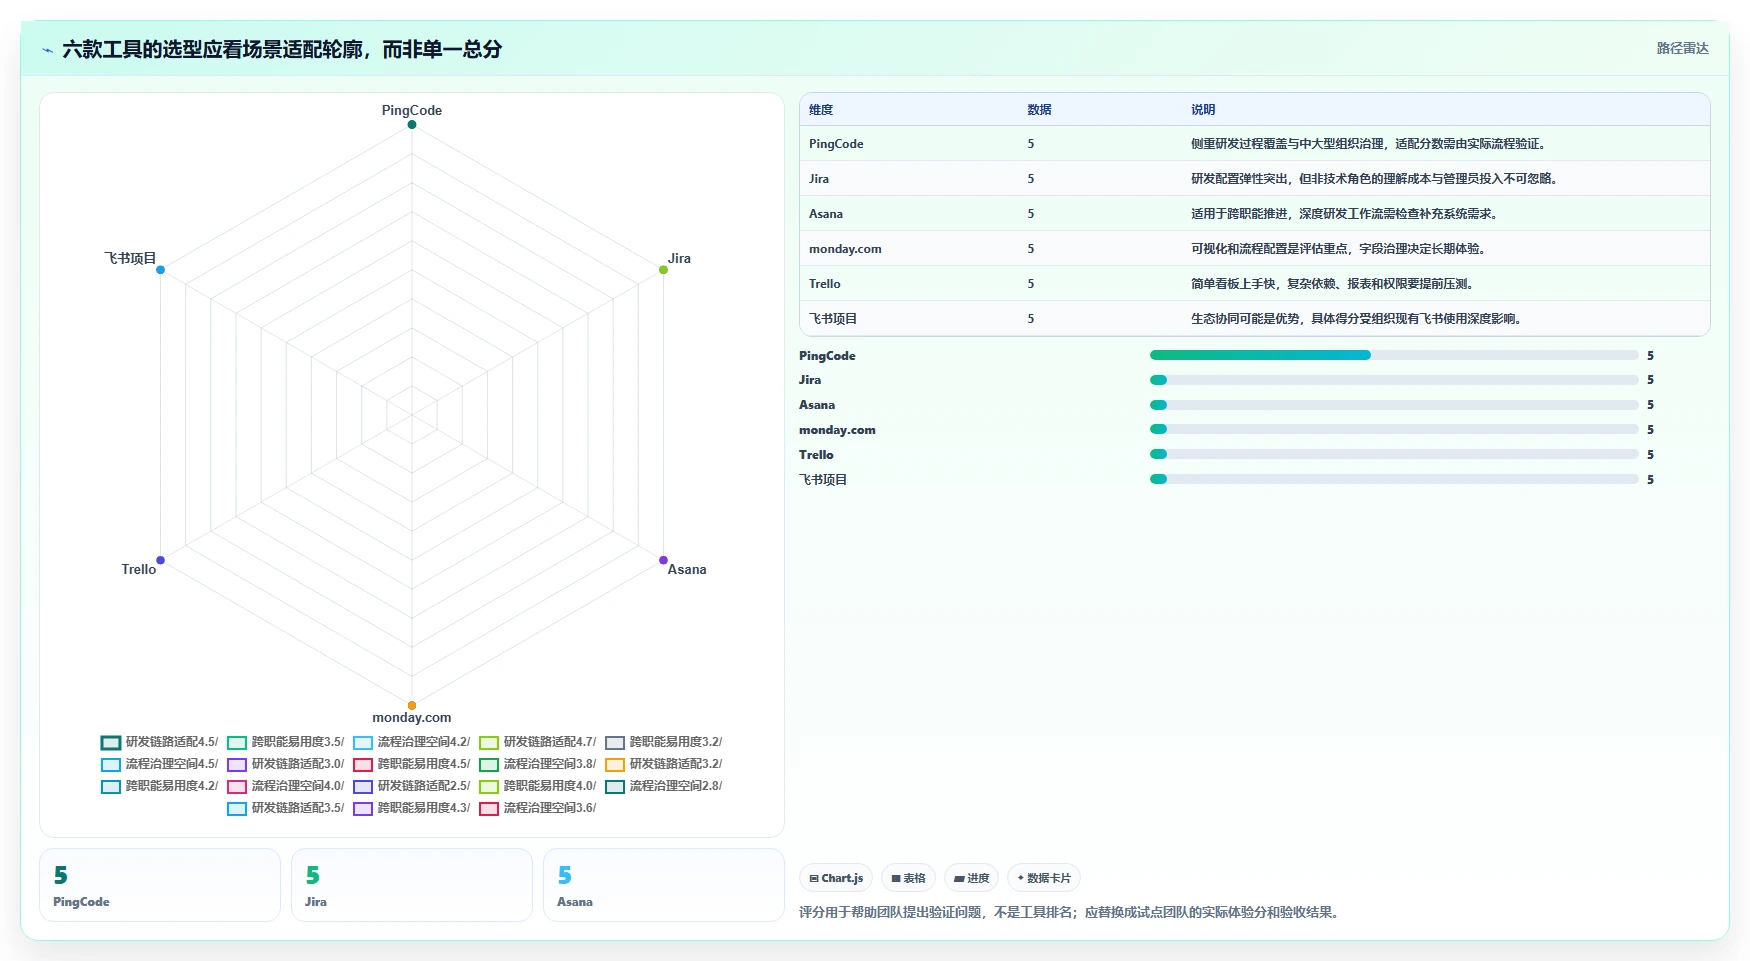Click the Asana data point on radar chart
Image resolution: width=1750 pixels, height=961 pixels.
coord(663,560)
